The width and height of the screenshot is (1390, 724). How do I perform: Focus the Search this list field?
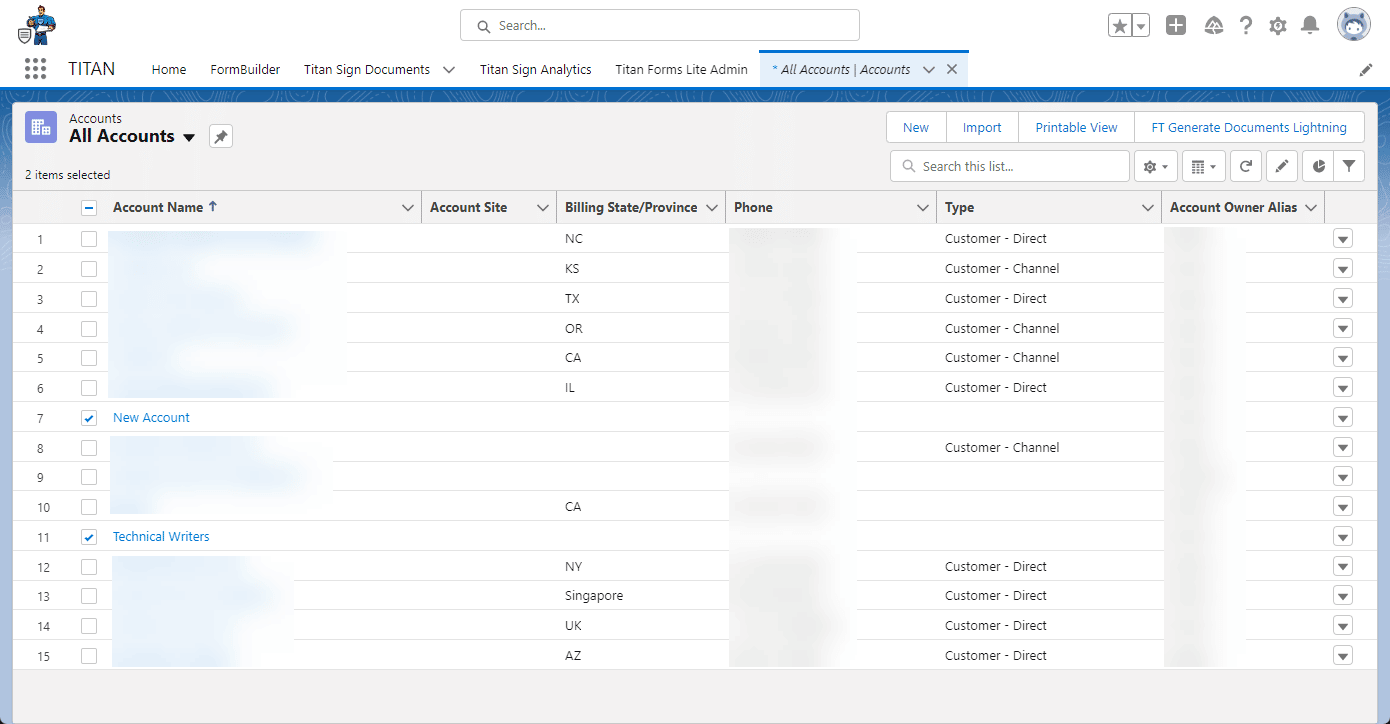(x=1010, y=167)
